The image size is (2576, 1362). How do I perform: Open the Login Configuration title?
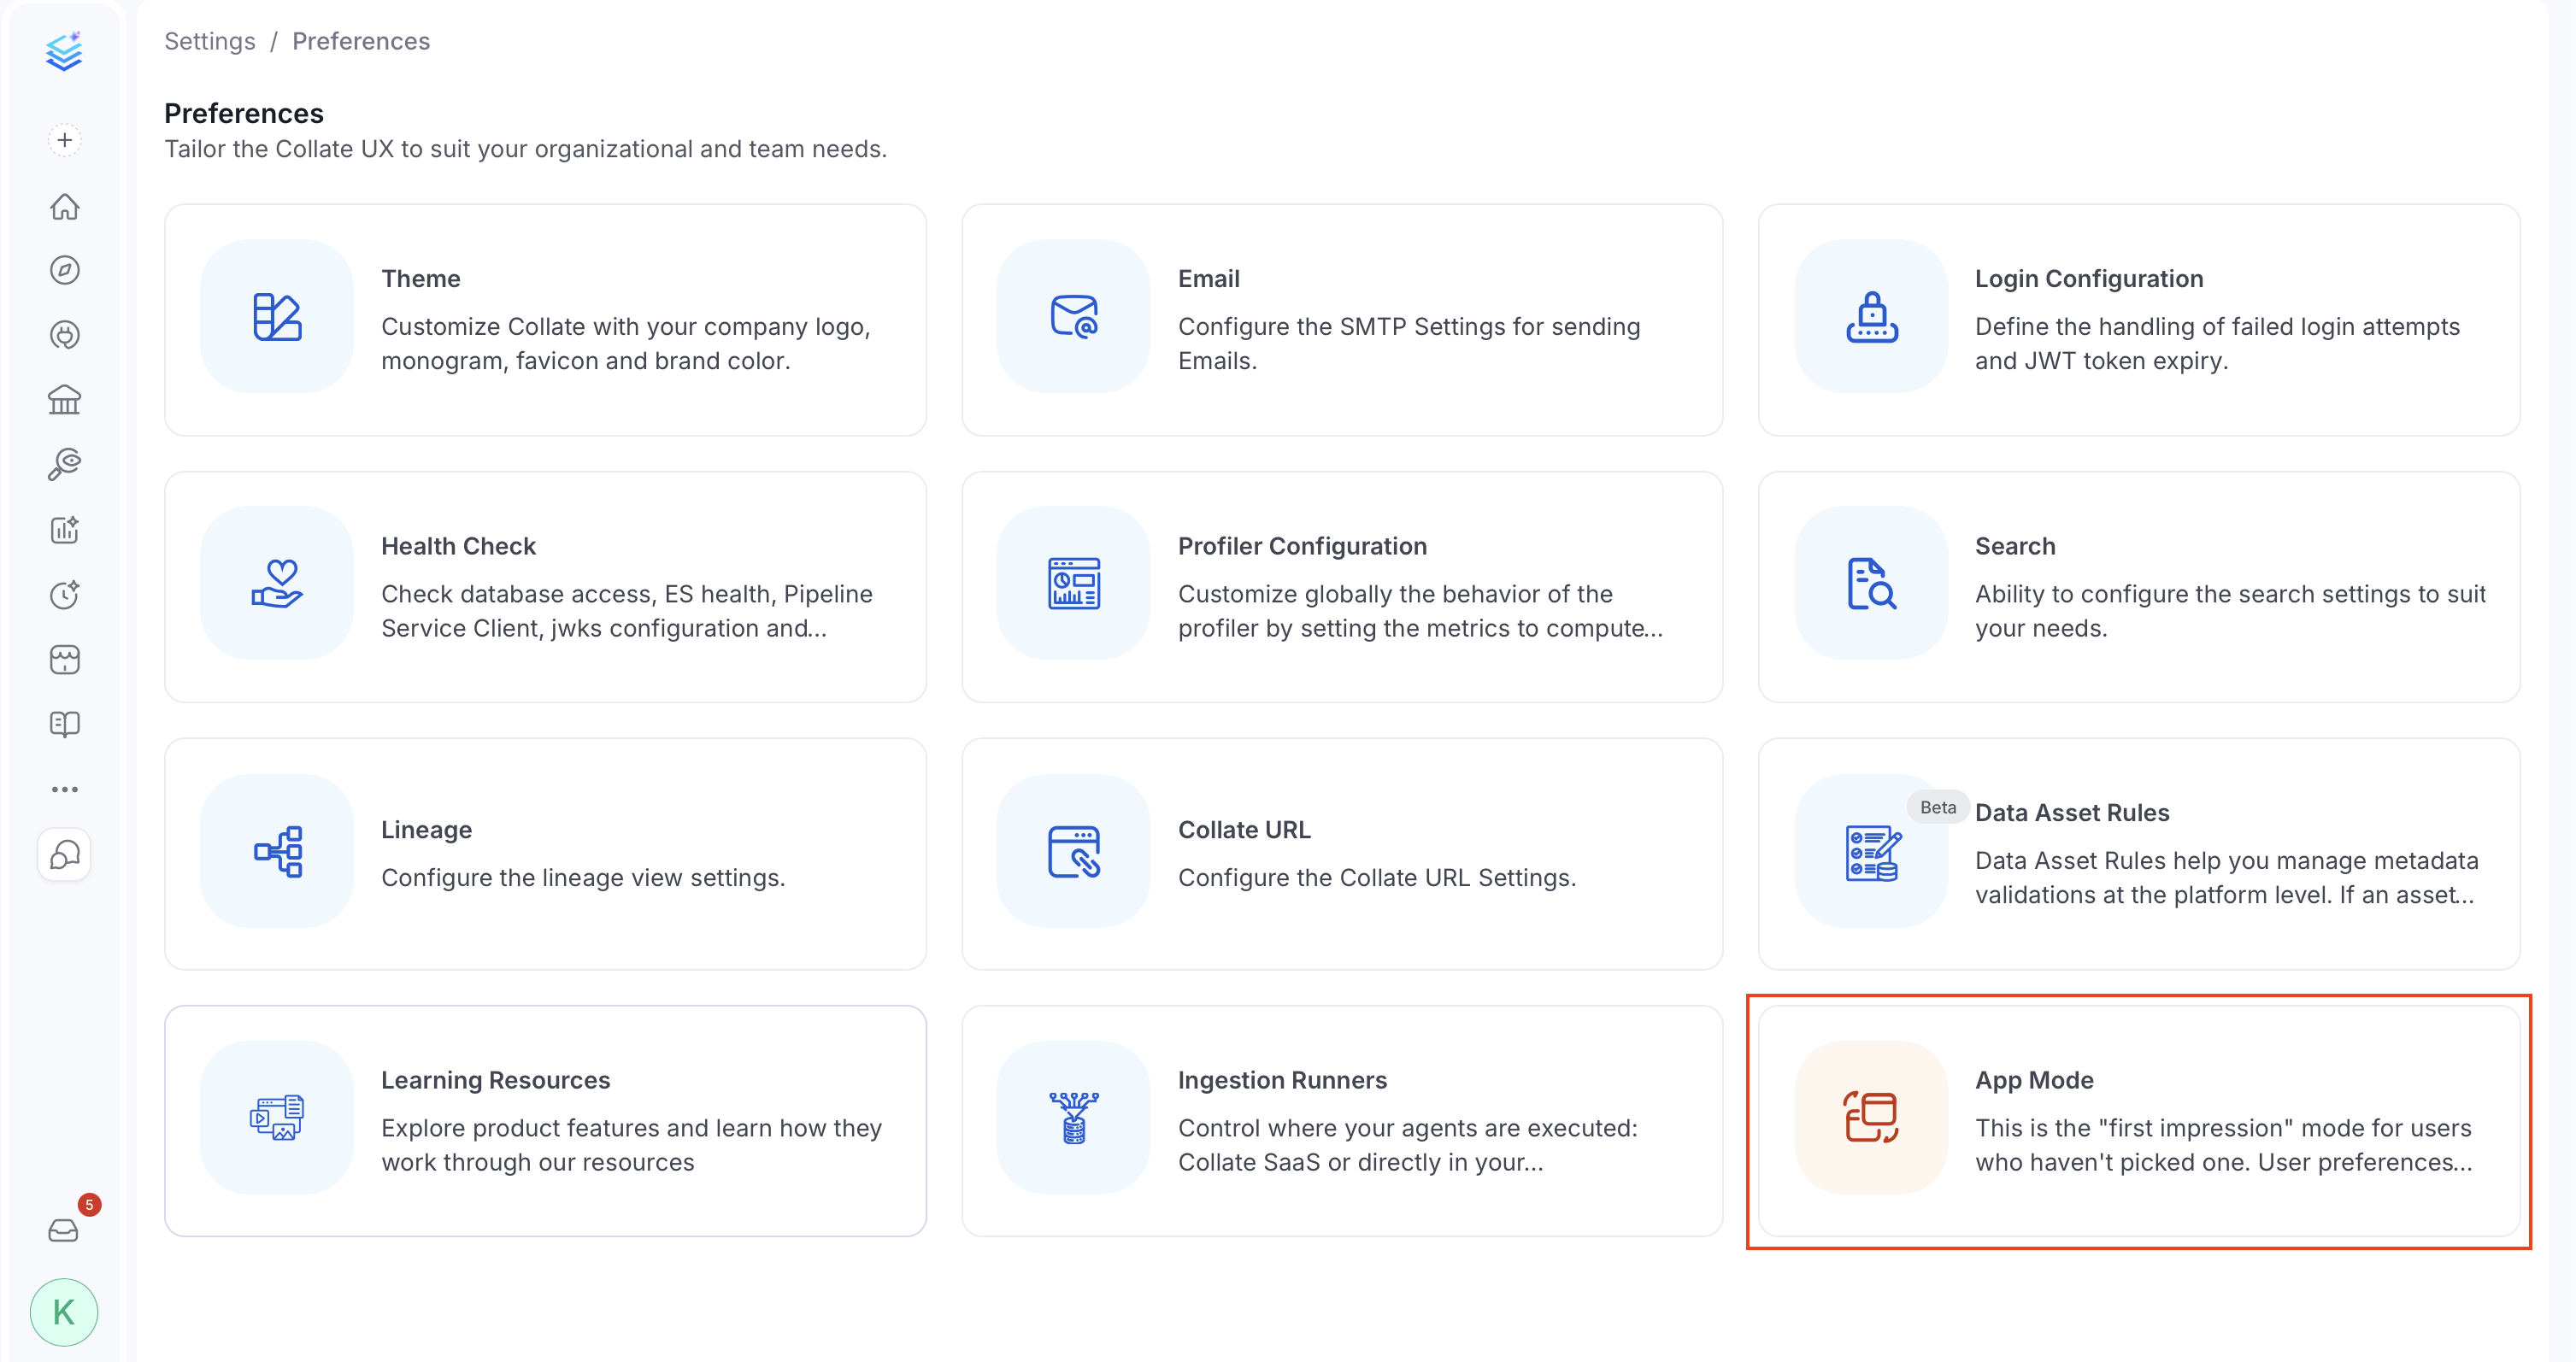(x=2089, y=279)
